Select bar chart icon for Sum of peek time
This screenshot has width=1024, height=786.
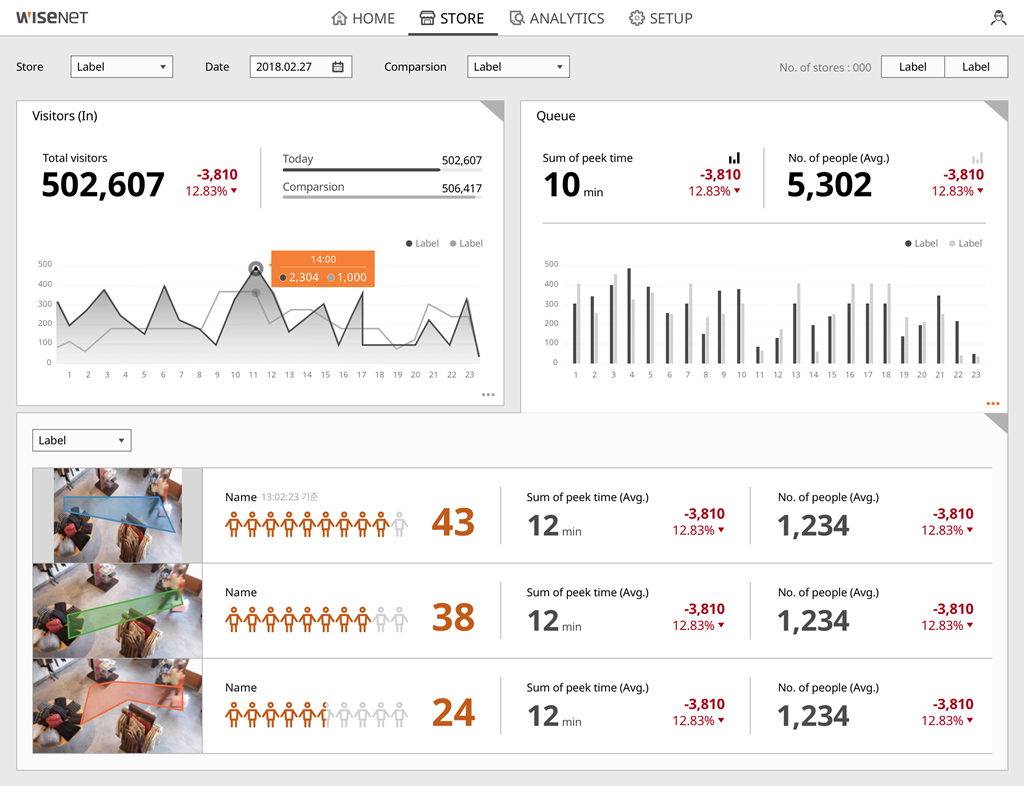pyautogui.click(x=735, y=158)
